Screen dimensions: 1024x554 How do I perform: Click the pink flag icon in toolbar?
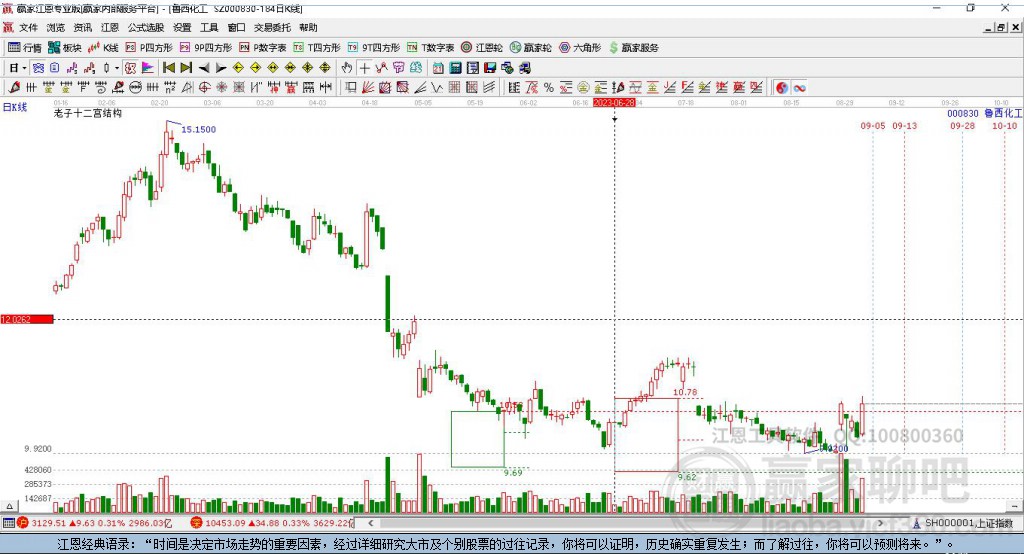tap(148, 68)
